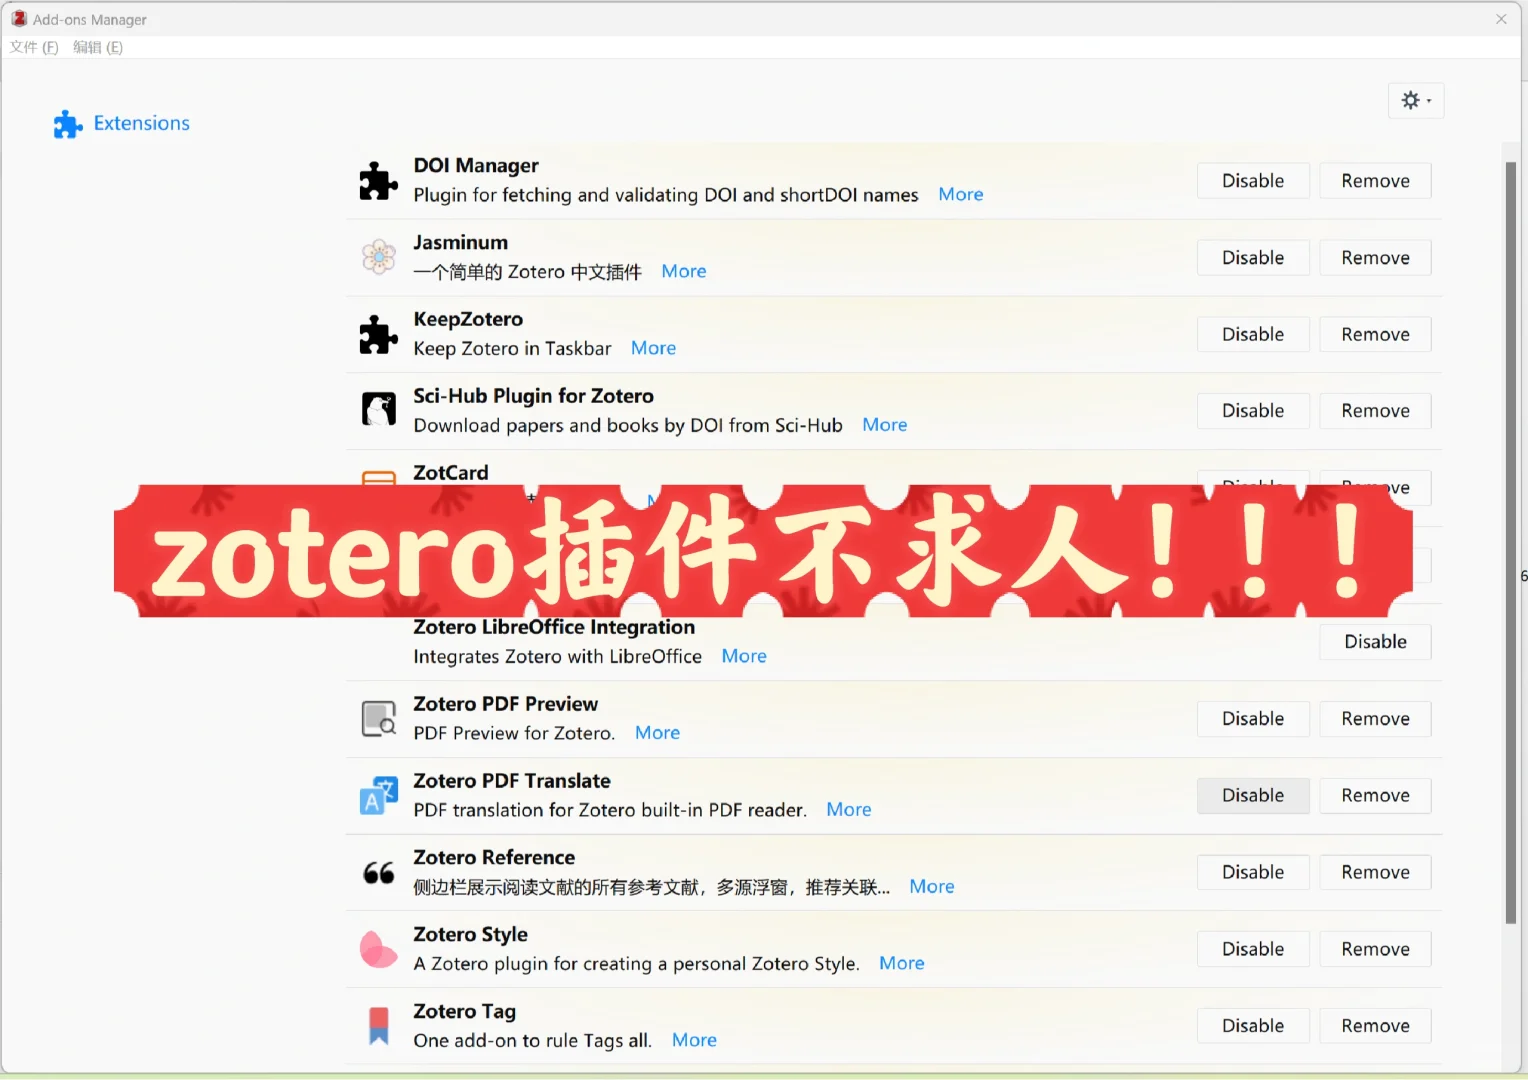Select the Extensions puzzle icon in sidebar

67,123
